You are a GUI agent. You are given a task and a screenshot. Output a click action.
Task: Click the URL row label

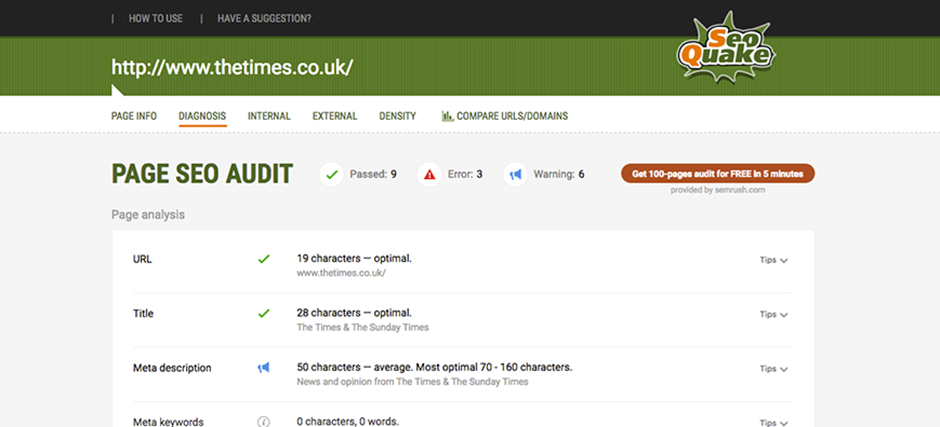tap(143, 259)
